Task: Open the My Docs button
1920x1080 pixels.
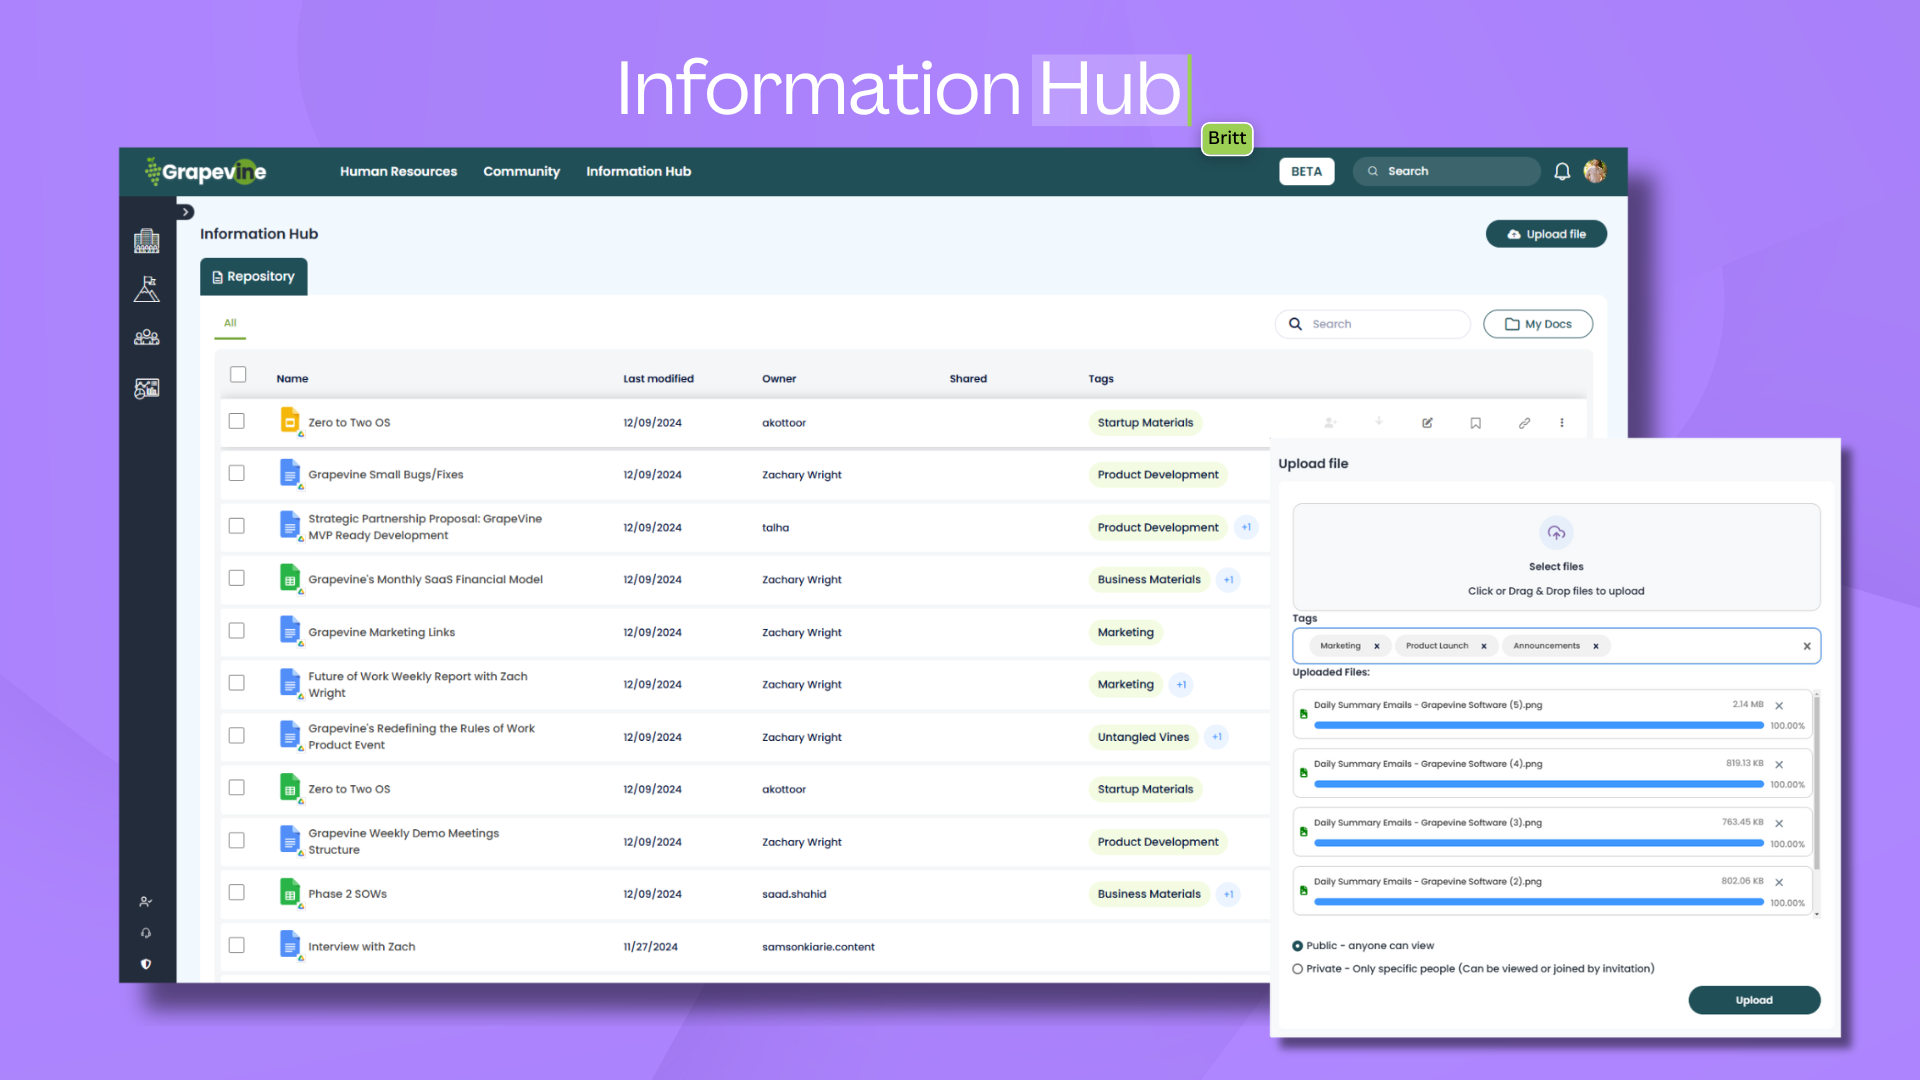Action: 1537,324
